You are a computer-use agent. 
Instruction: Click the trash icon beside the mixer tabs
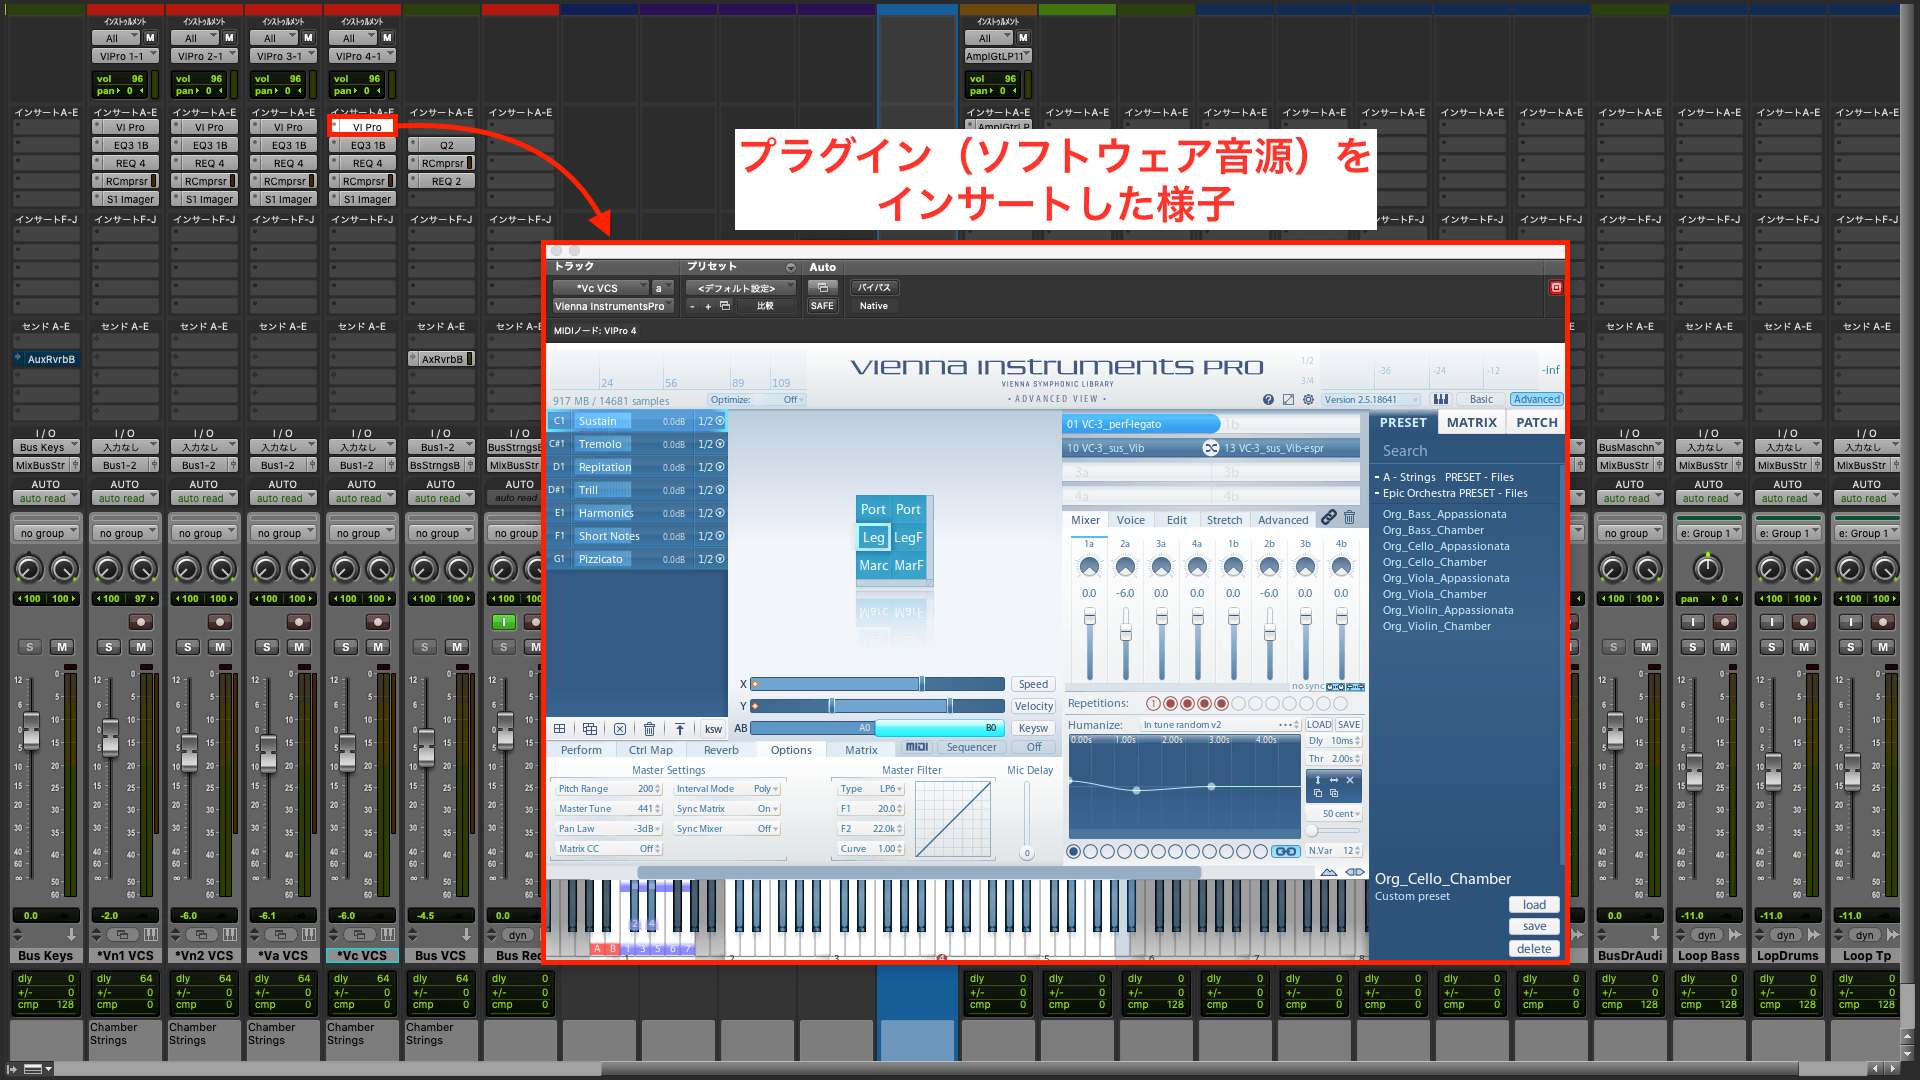point(1349,518)
